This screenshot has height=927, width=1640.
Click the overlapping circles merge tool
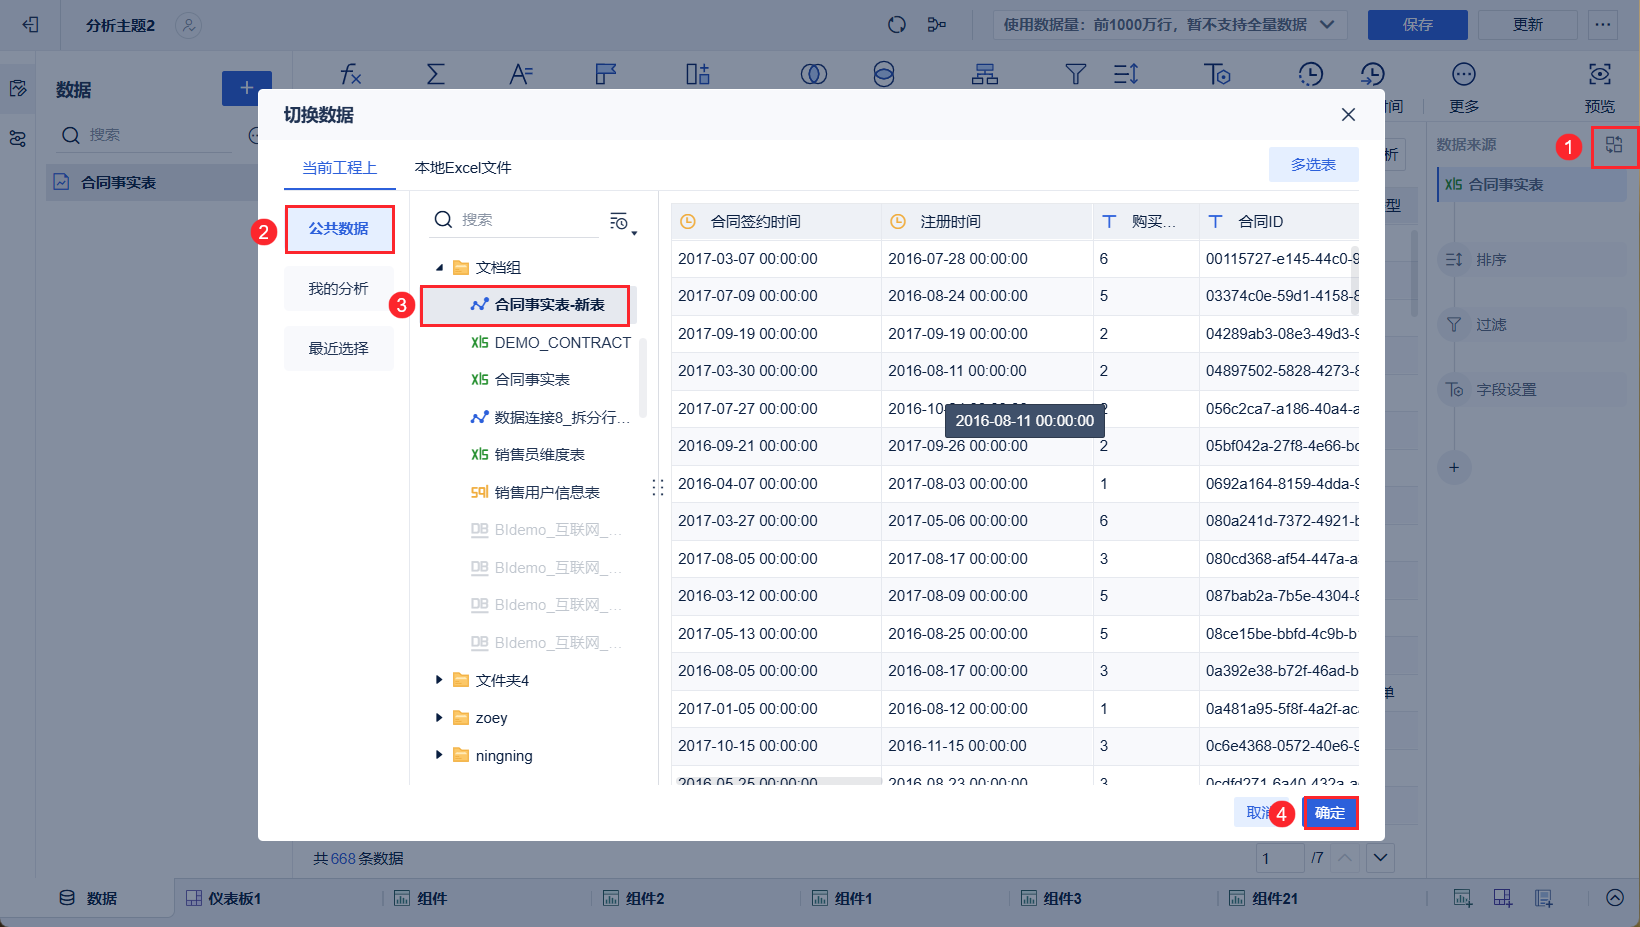(814, 74)
